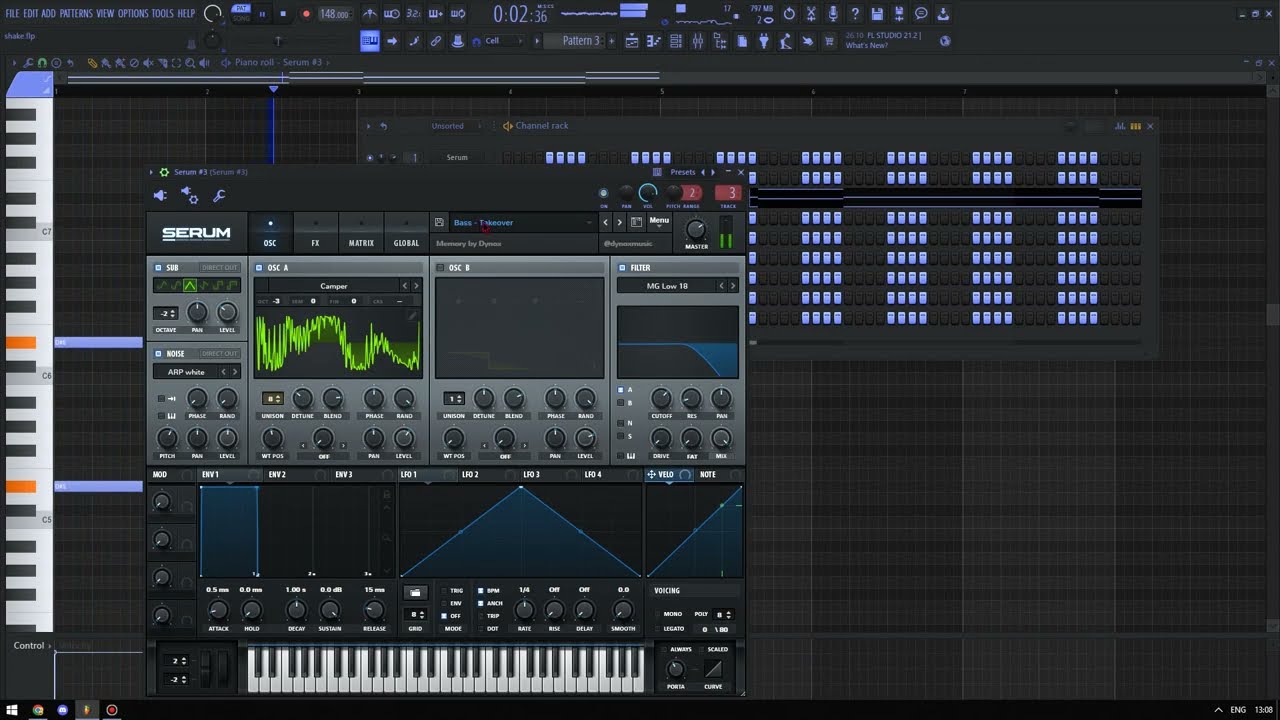Image resolution: width=1280 pixels, height=720 pixels.
Task: Click the SUB DIRECT OUT button
Action: [x=220, y=268]
